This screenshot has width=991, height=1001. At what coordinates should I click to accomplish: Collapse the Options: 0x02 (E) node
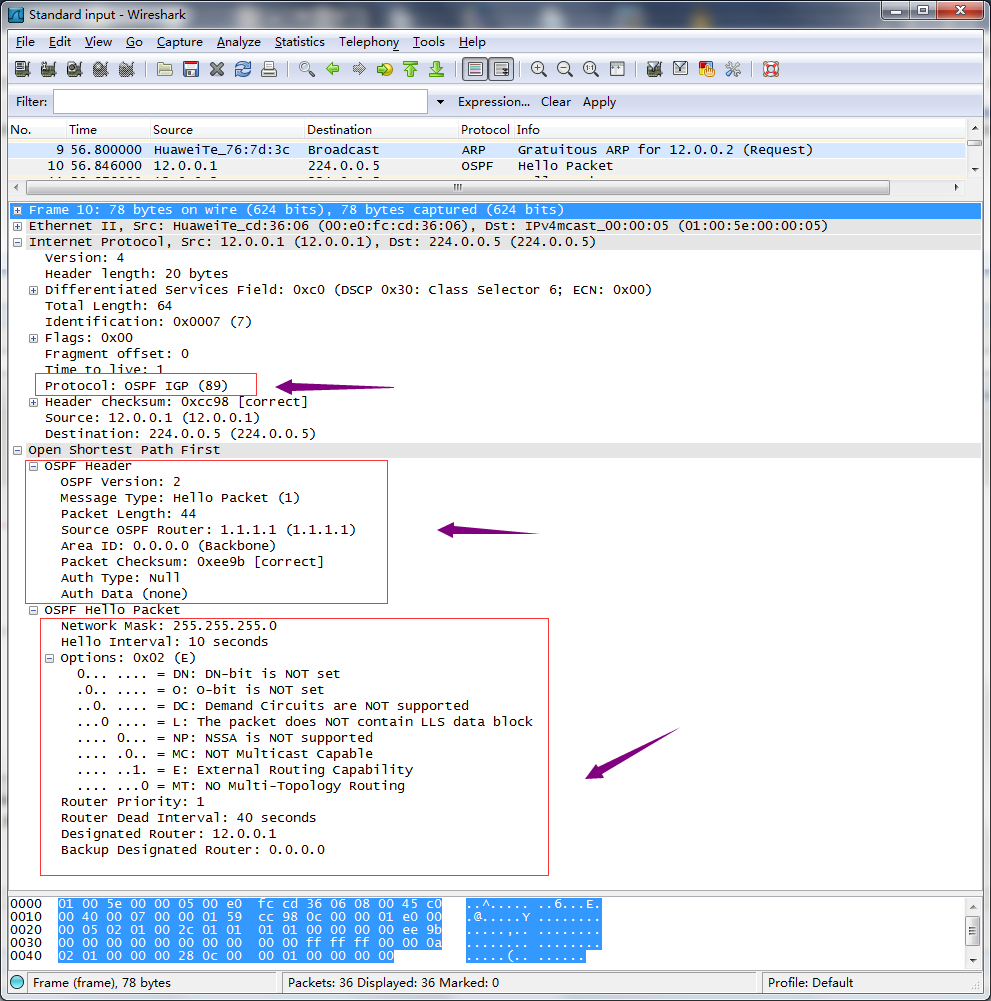coord(50,658)
